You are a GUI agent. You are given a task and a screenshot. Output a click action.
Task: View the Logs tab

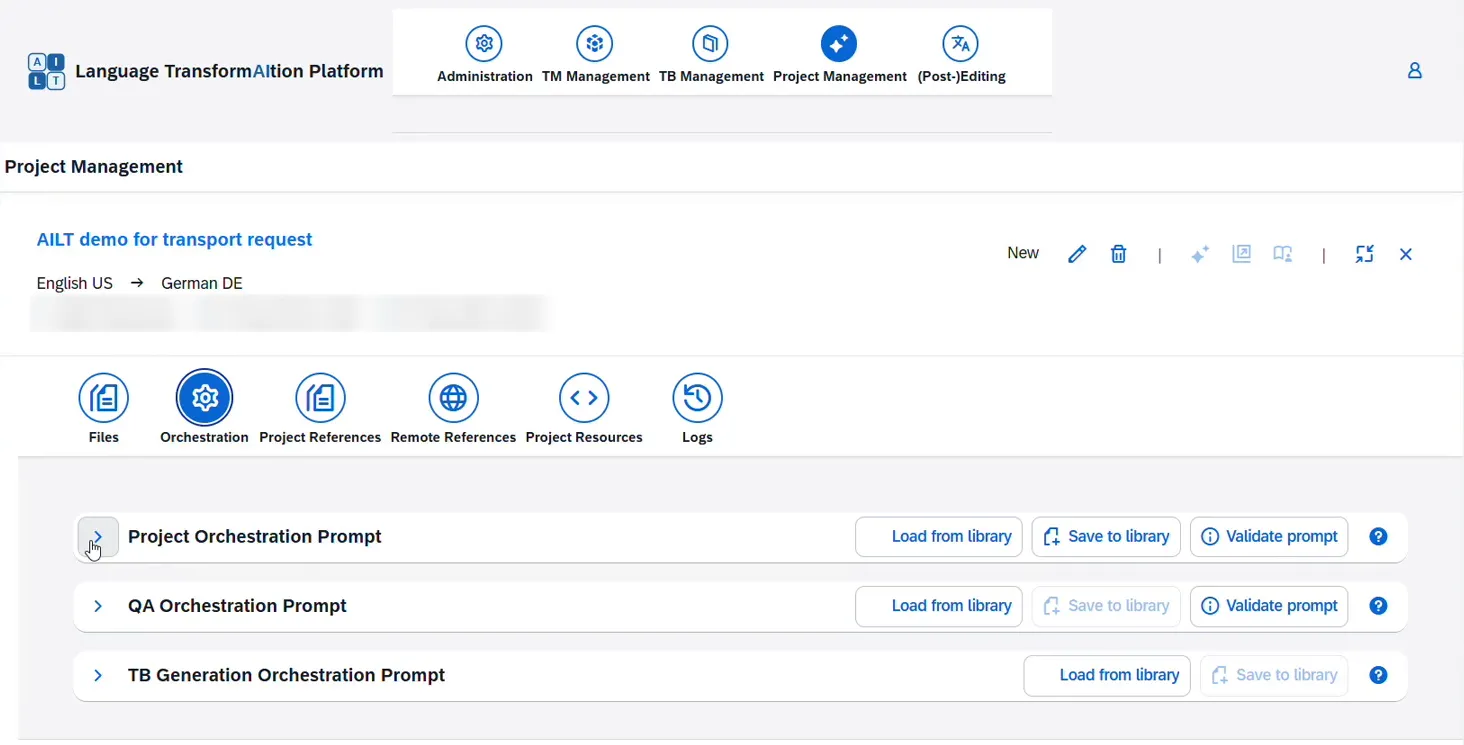[x=697, y=399]
